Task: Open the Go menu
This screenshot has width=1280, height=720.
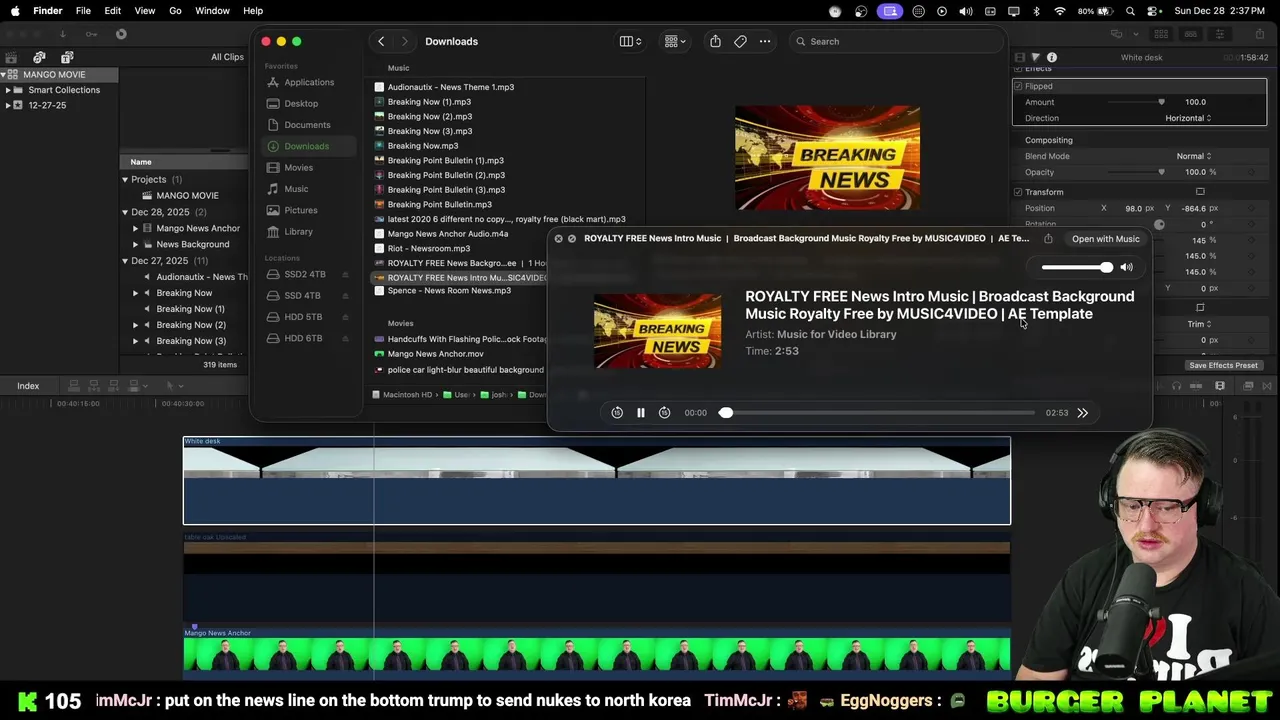Action: coord(175,11)
